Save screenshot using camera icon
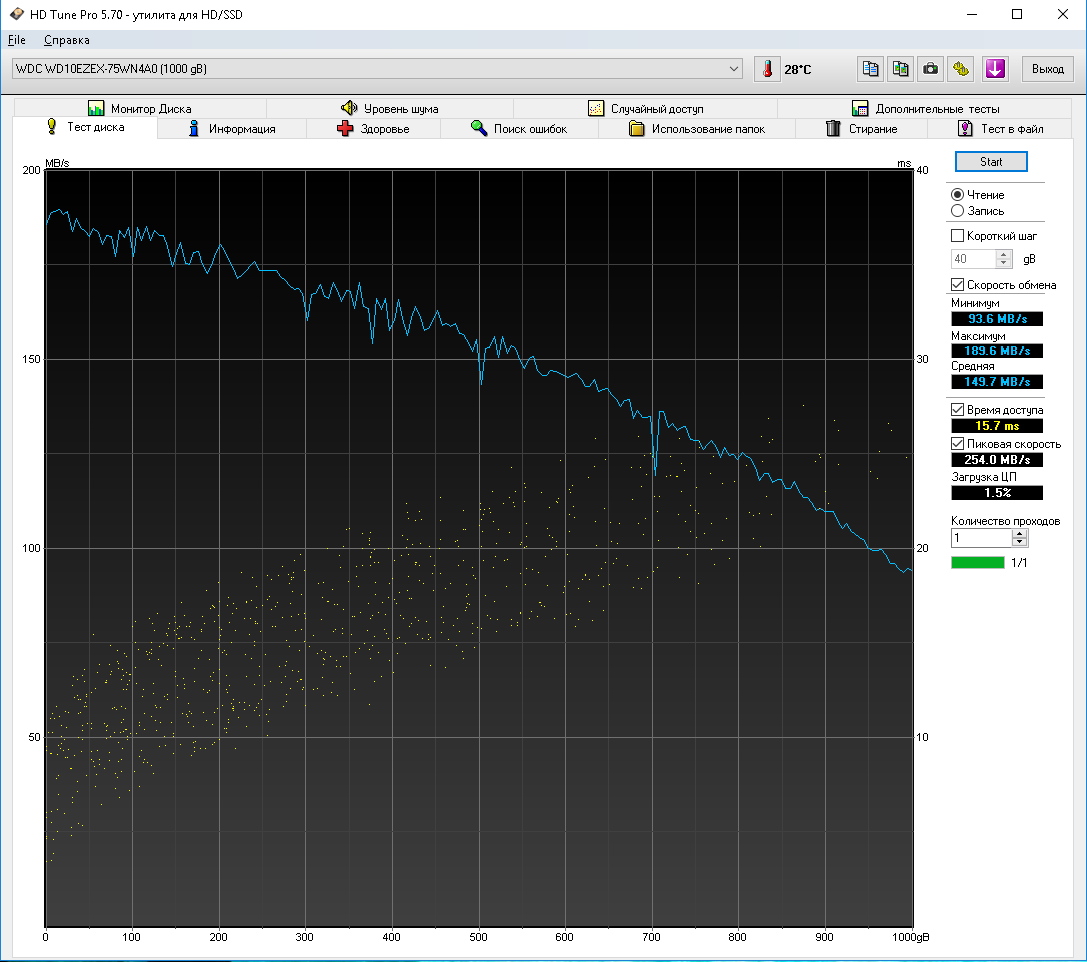Viewport: 1087px width, 962px height. click(930, 69)
